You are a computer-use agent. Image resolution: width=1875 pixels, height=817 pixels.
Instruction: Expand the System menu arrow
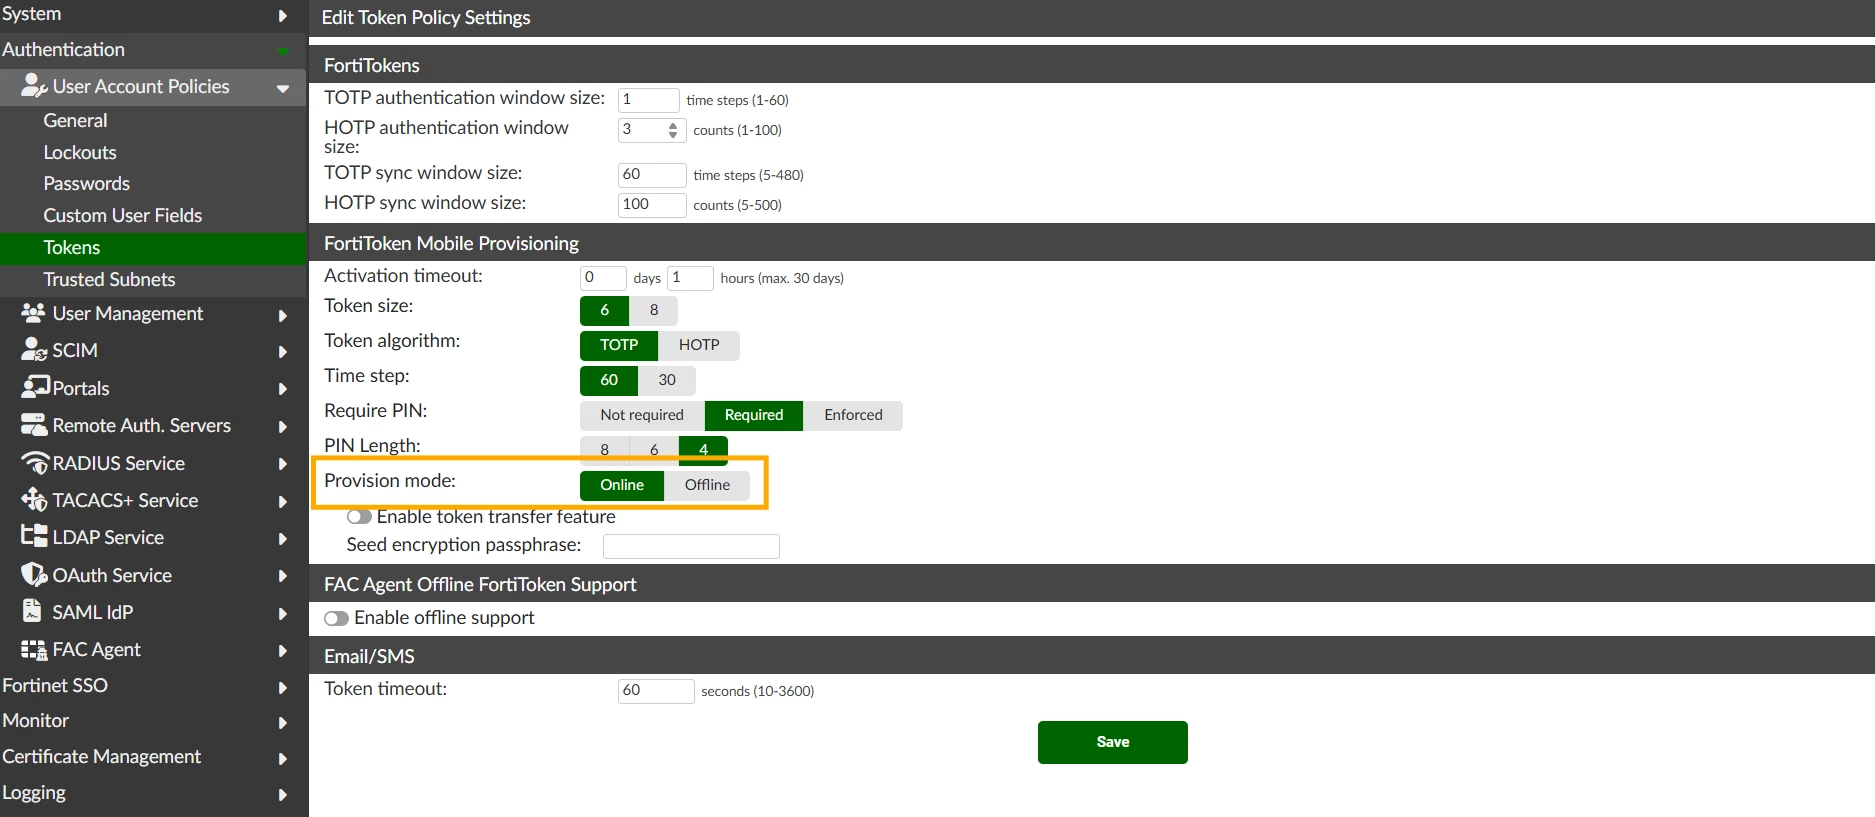(x=283, y=15)
